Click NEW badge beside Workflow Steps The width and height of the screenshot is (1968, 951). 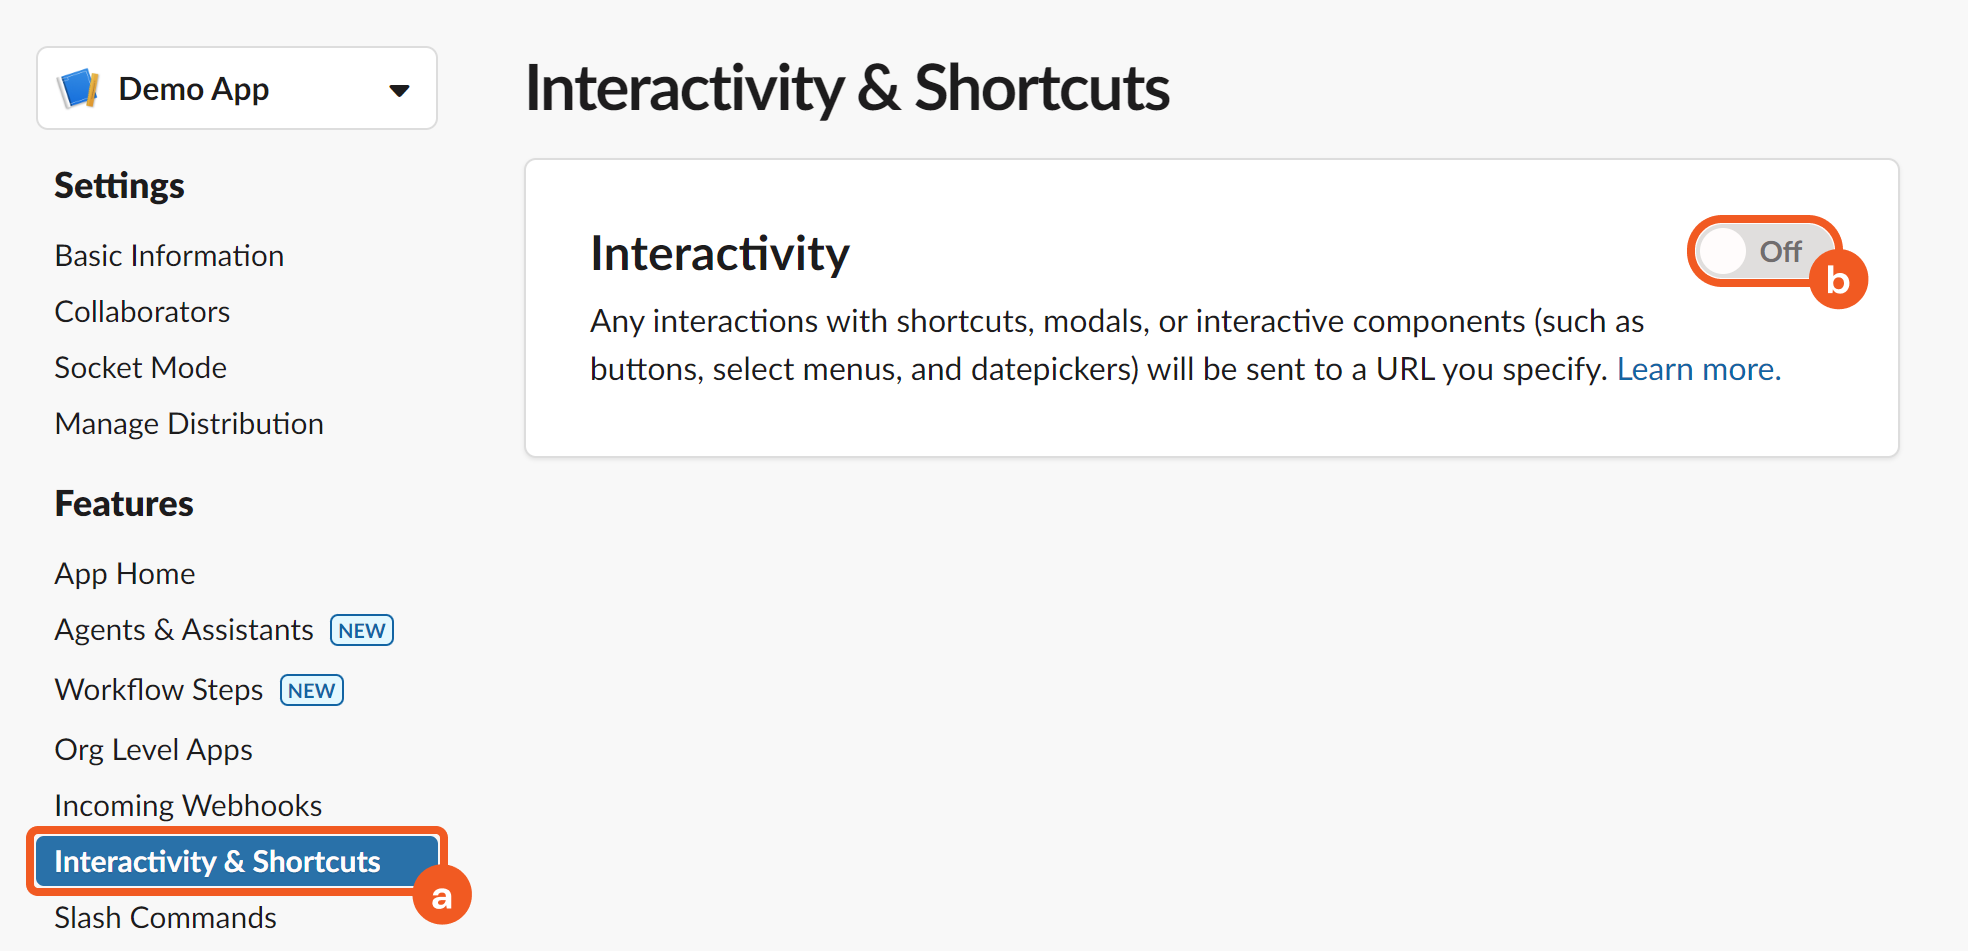[x=312, y=691]
